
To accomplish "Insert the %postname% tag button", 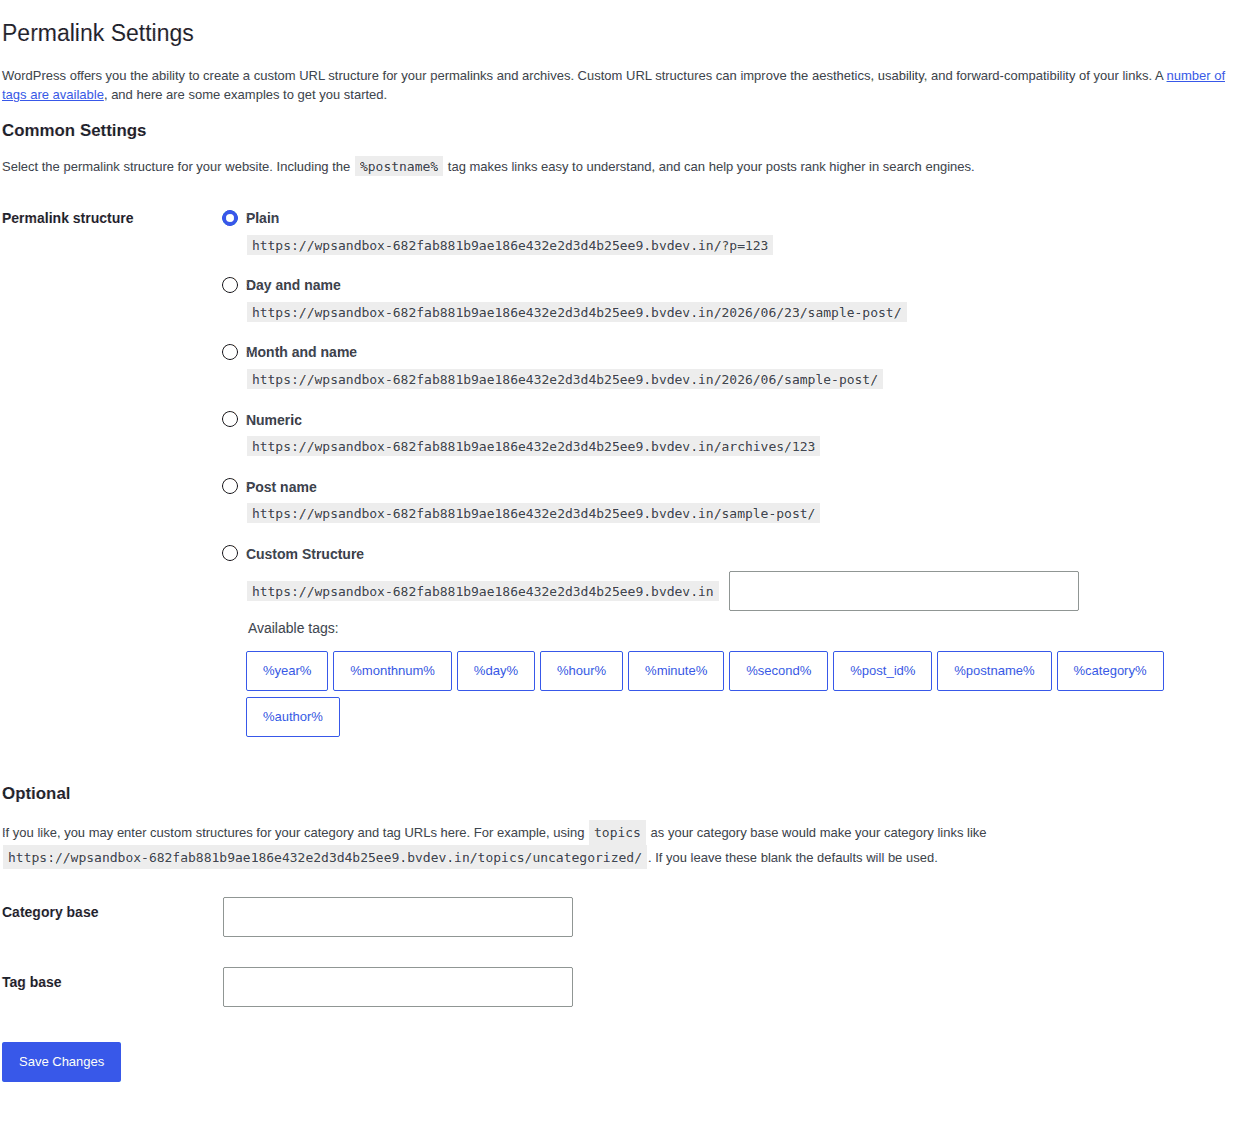I will point(994,671).
